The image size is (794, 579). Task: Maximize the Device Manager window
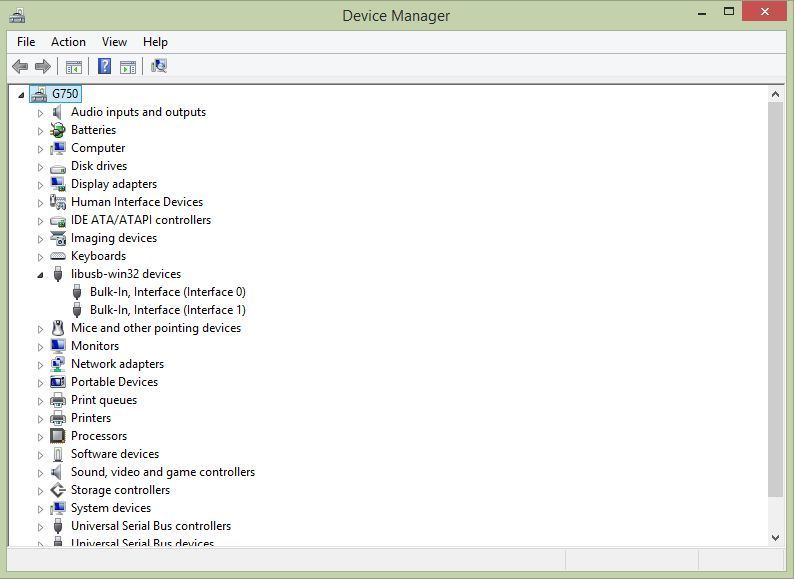[729, 12]
